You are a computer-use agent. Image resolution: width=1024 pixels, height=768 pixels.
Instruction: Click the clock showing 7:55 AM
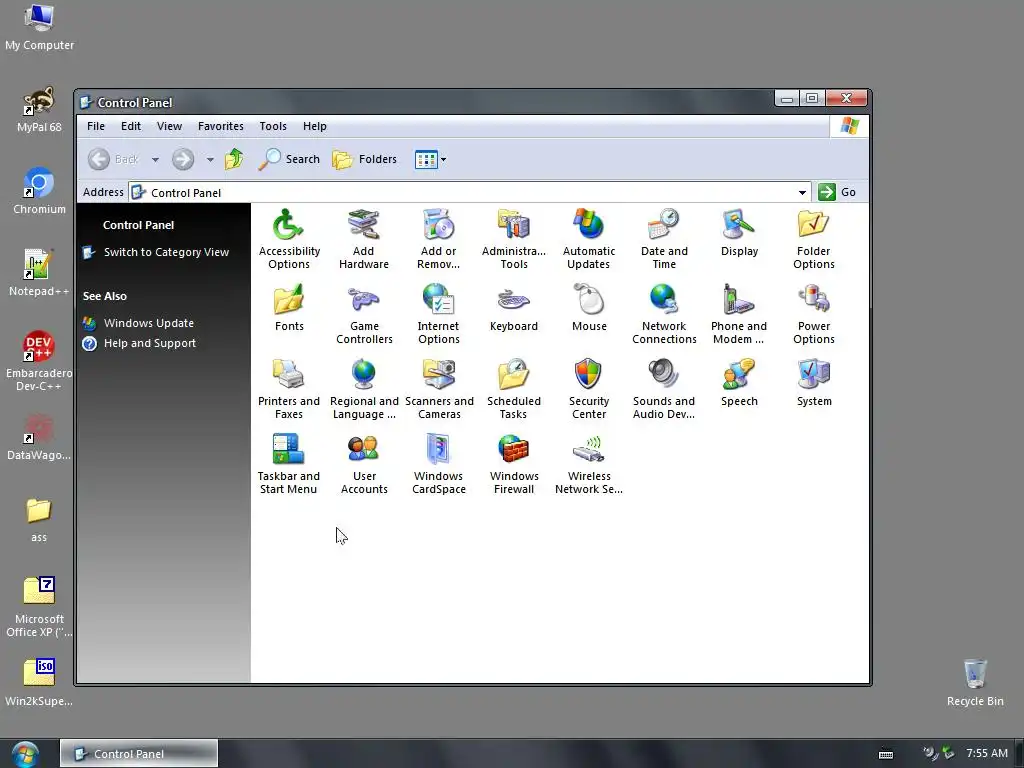point(987,754)
